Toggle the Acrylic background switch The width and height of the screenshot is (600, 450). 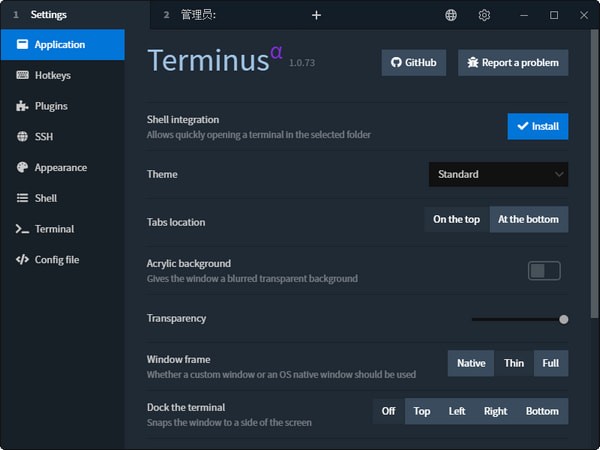click(x=544, y=270)
